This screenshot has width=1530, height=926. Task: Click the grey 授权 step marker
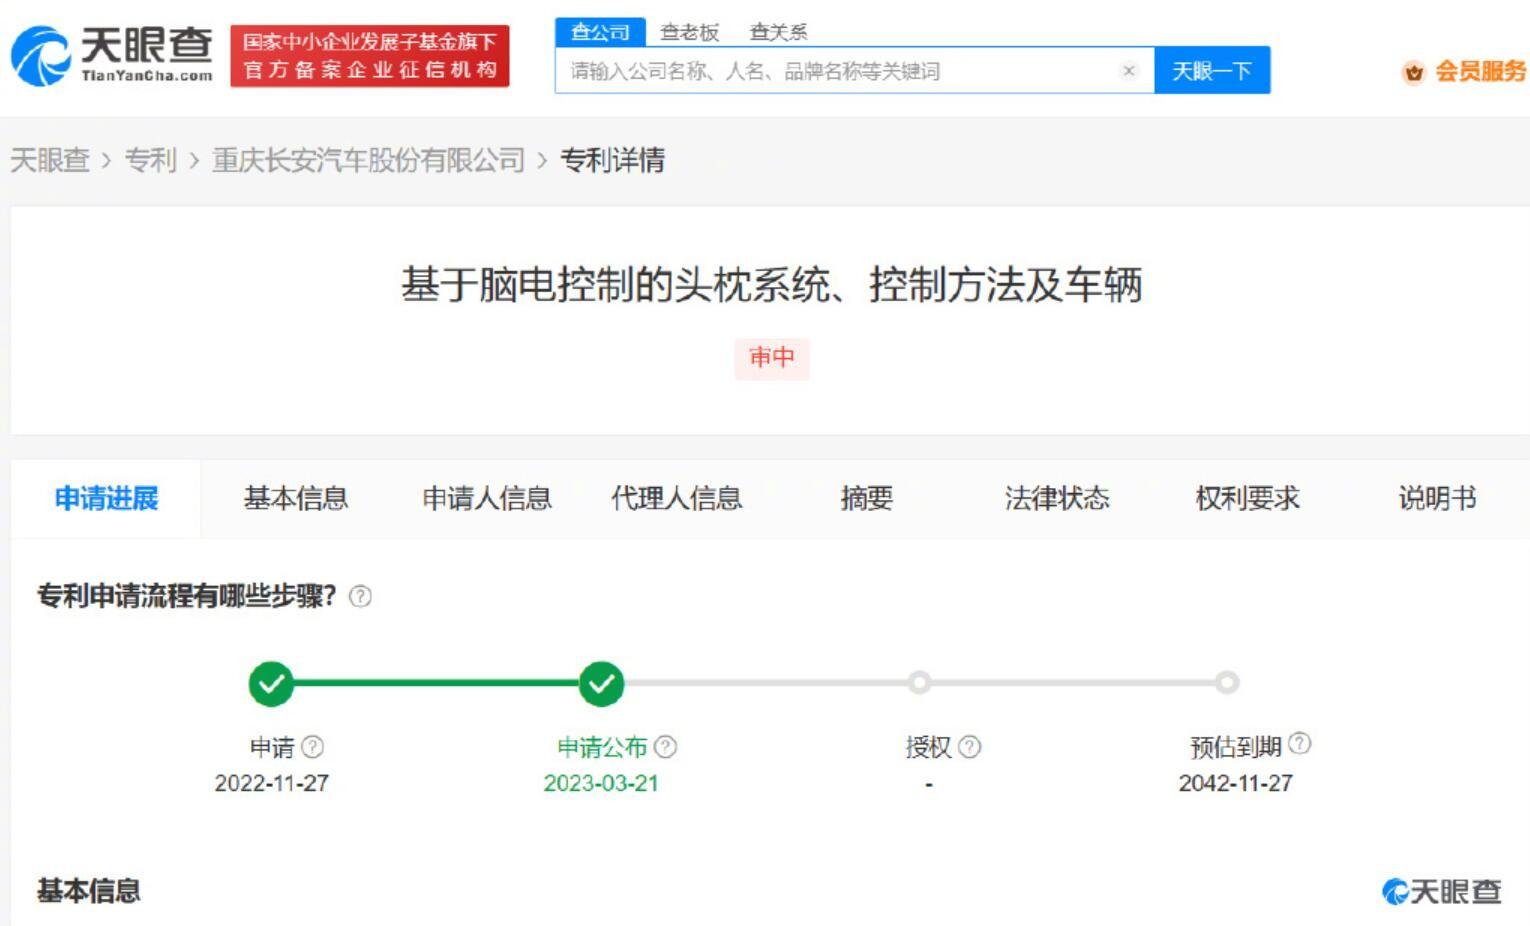(x=919, y=683)
